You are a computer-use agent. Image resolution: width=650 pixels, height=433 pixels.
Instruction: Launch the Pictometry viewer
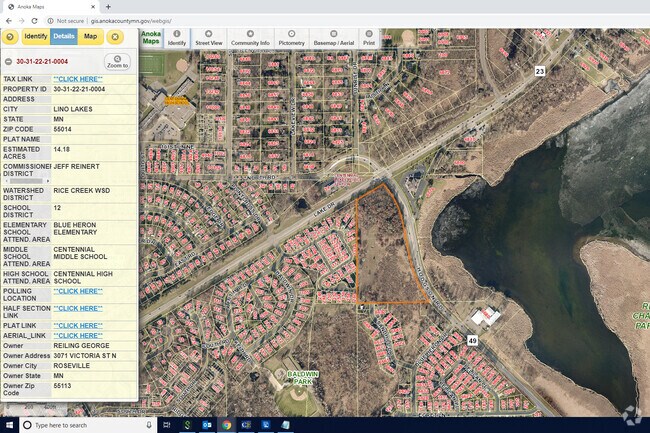[292, 38]
